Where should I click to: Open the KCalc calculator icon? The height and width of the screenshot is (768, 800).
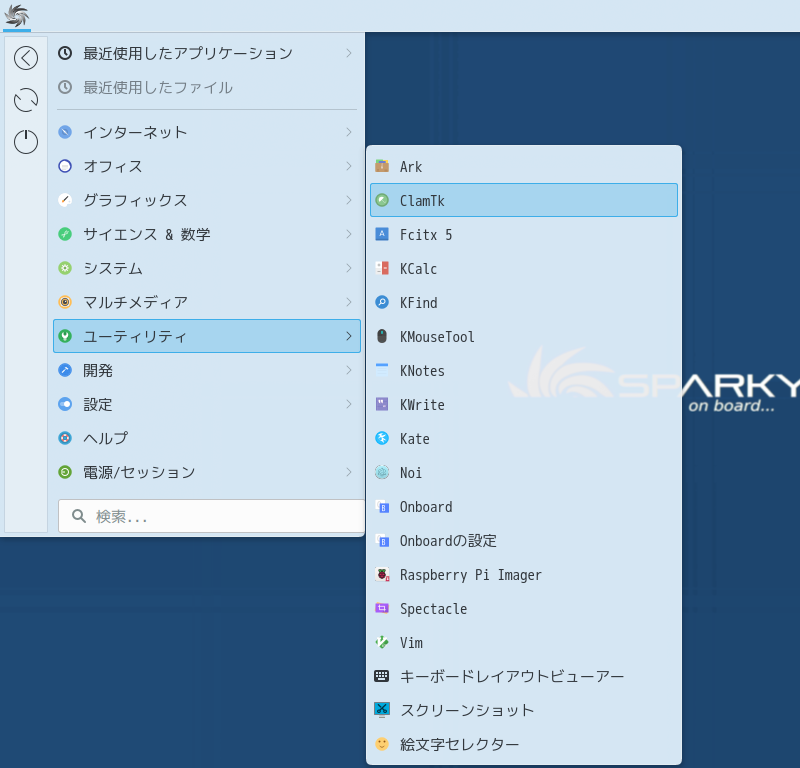tap(382, 268)
